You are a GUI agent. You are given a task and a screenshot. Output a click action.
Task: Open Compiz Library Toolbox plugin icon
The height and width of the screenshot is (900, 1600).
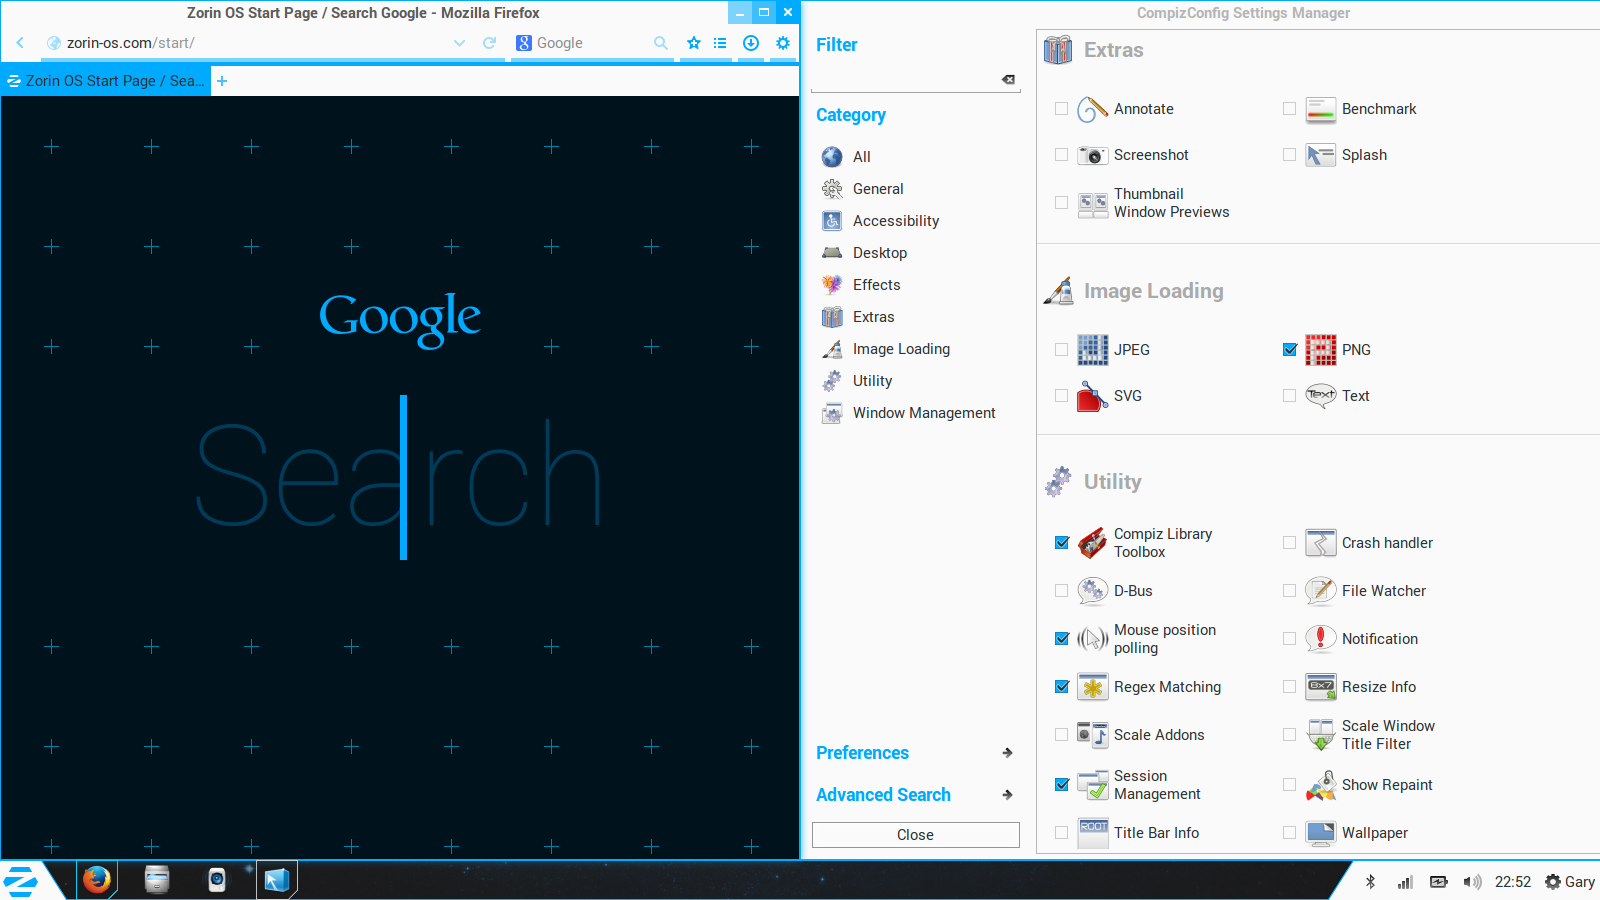[1092, 543]
